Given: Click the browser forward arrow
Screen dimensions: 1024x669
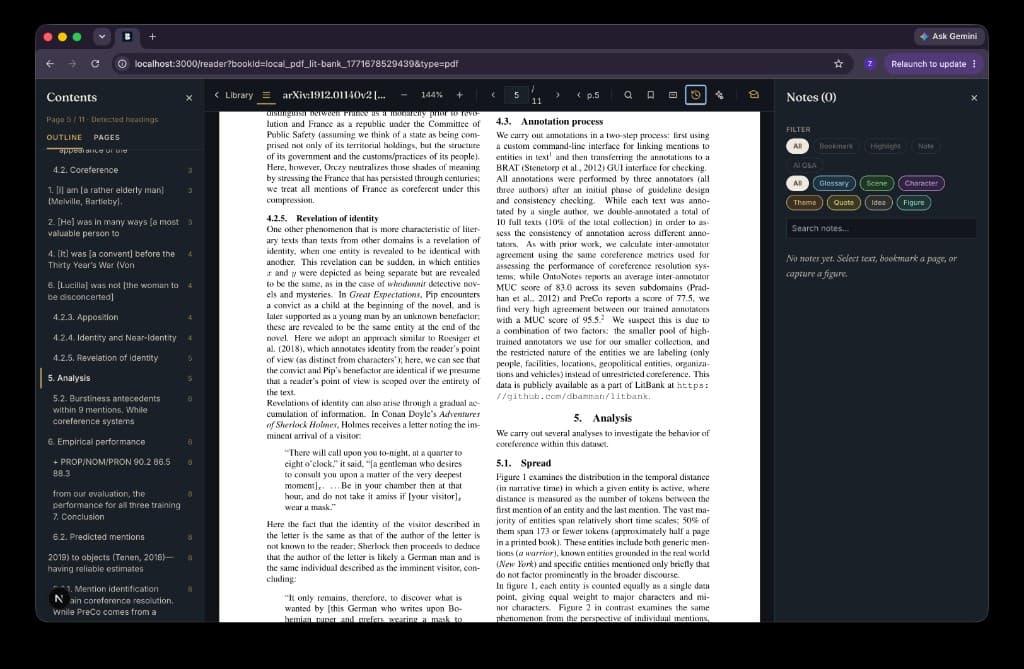Looking at the screenshot, I should tap(72, 63).
